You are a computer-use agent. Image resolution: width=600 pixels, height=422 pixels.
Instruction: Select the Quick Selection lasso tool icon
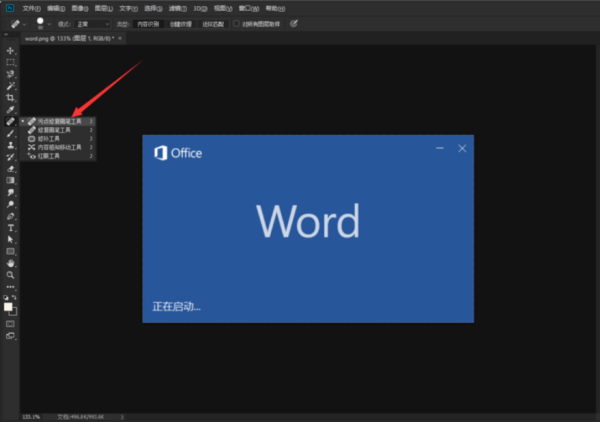[10, 74]
